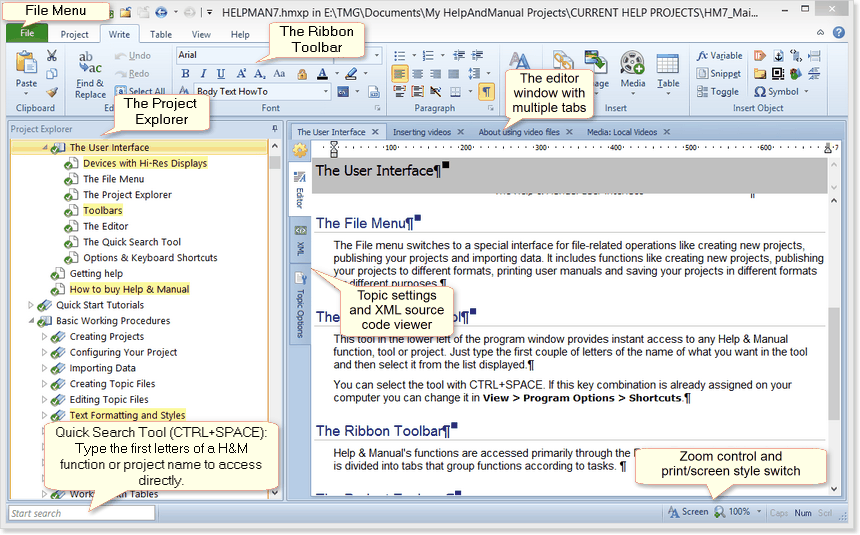Toggle bold formatting

tap(186, 74)
